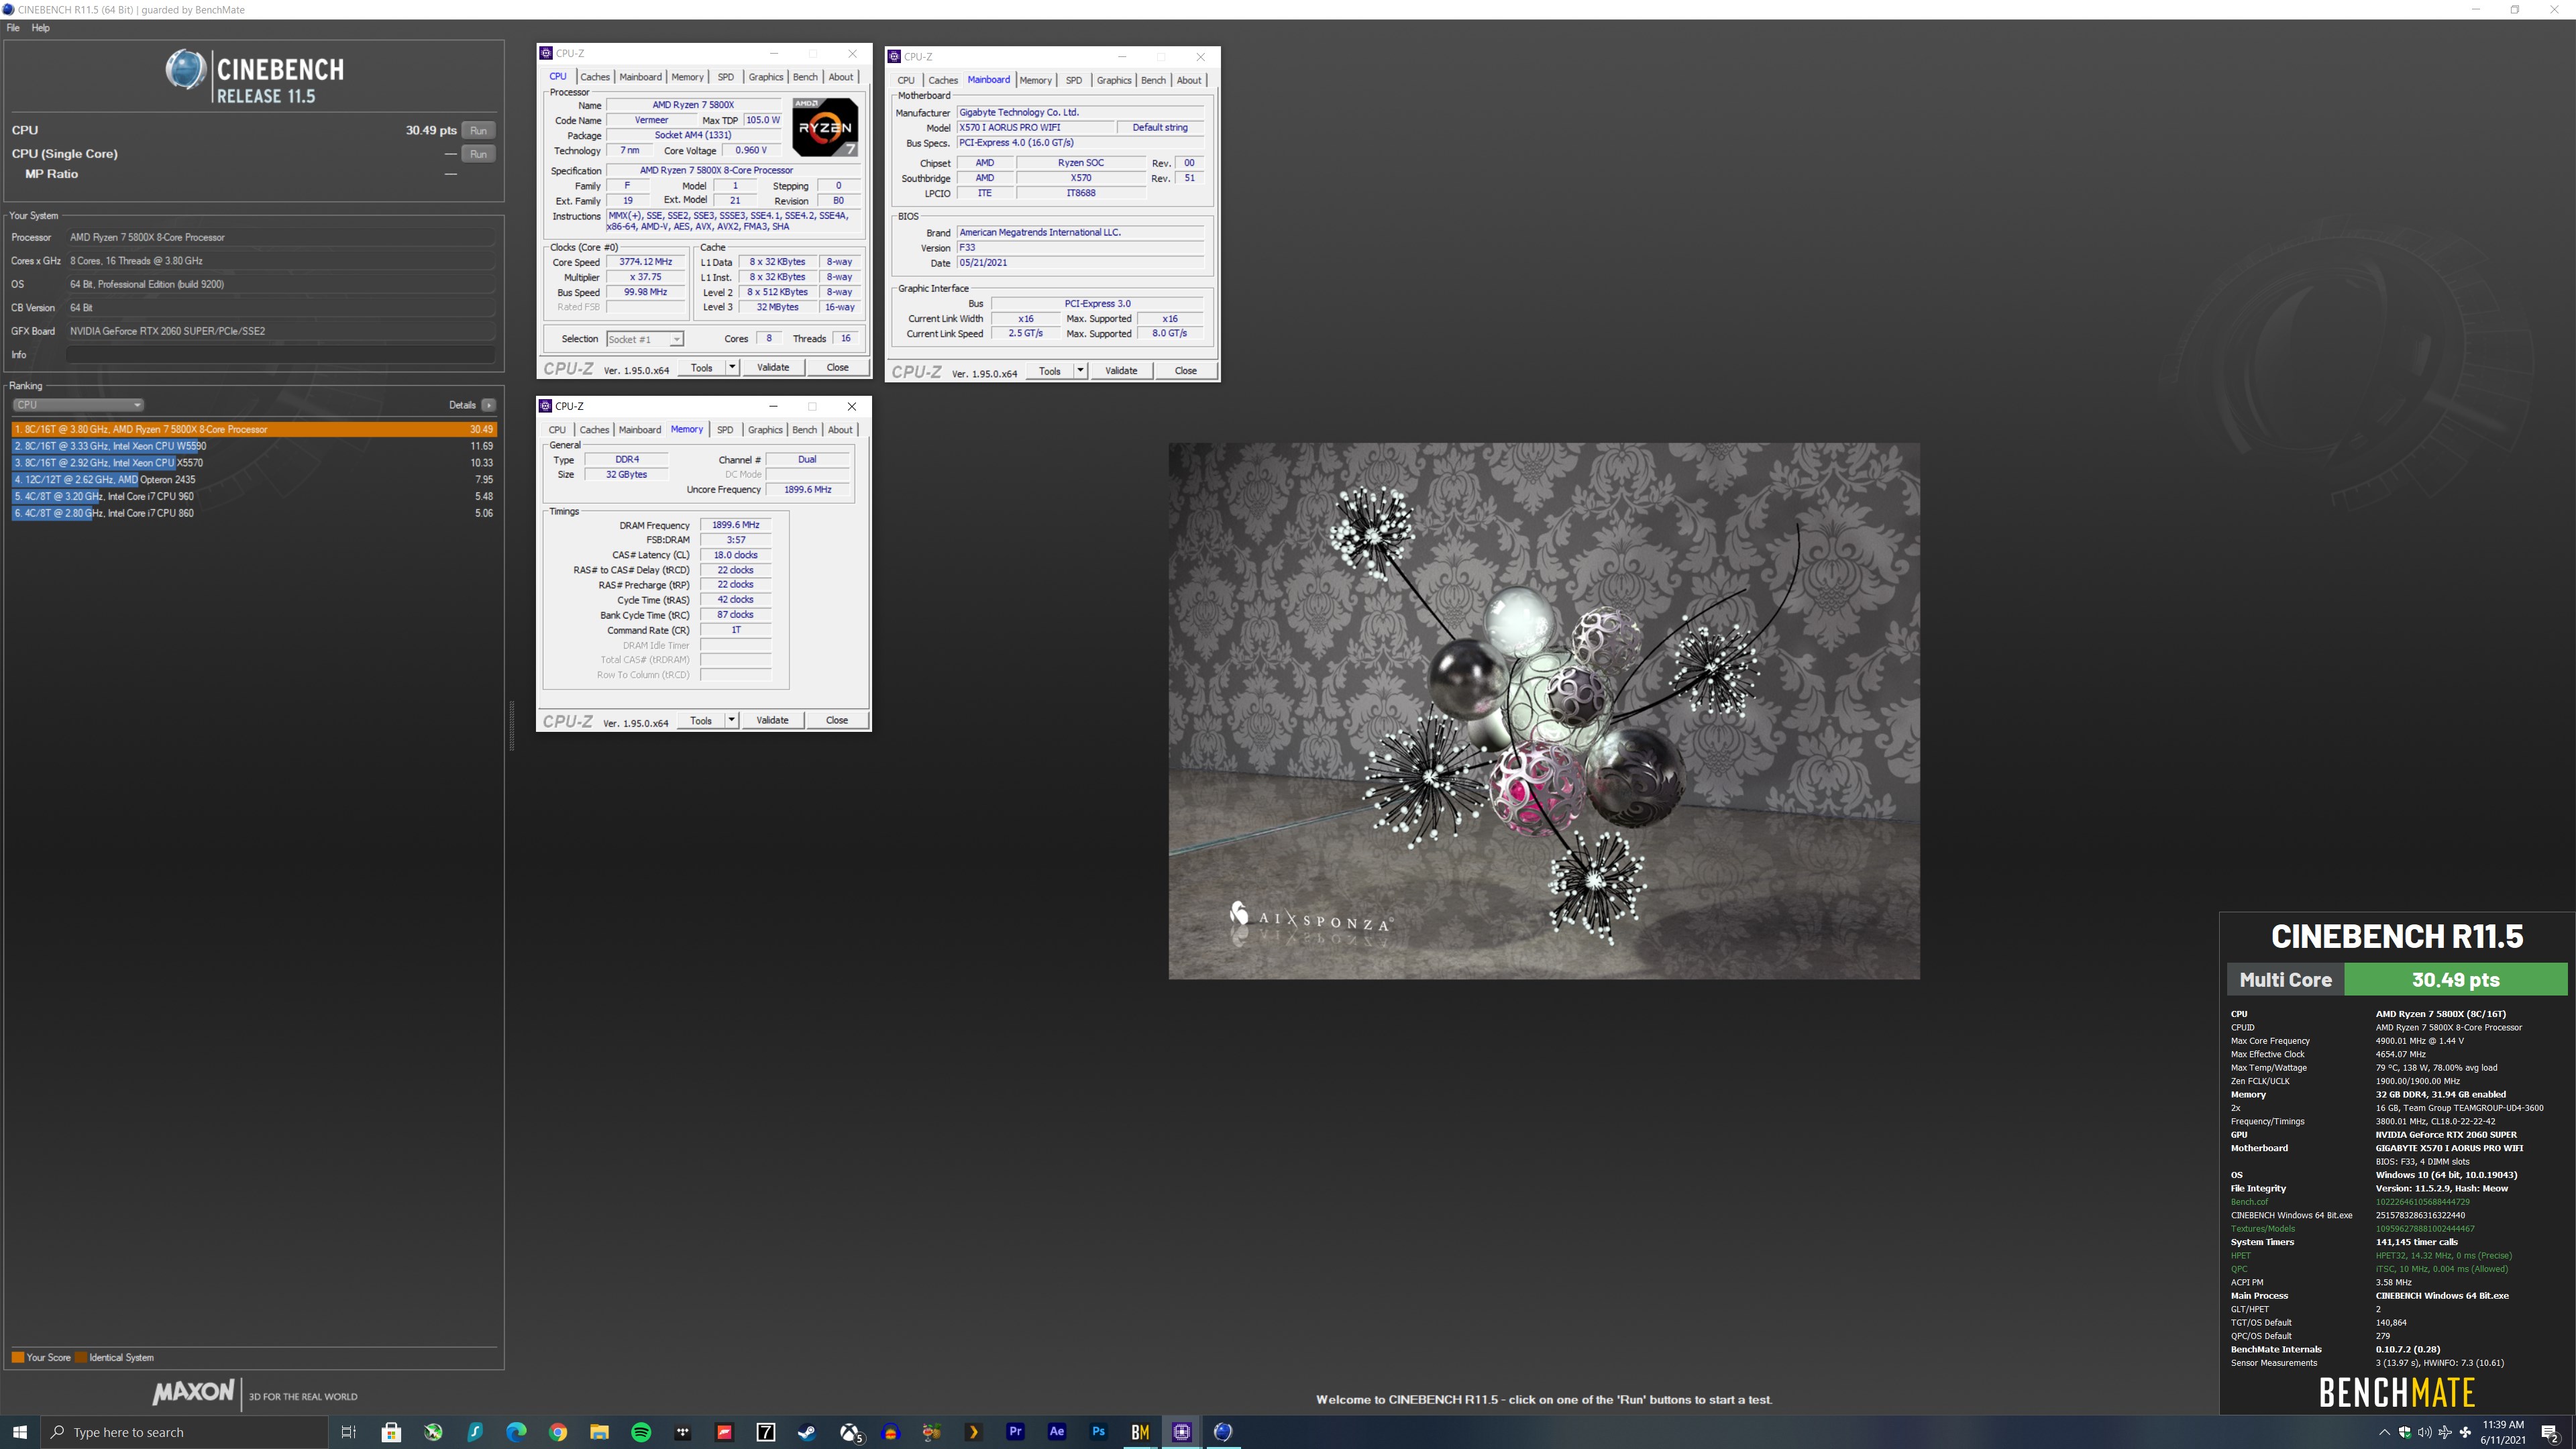
Task: Launch Adobe After Effects from the taskbar
Action: (1057, 1432)
